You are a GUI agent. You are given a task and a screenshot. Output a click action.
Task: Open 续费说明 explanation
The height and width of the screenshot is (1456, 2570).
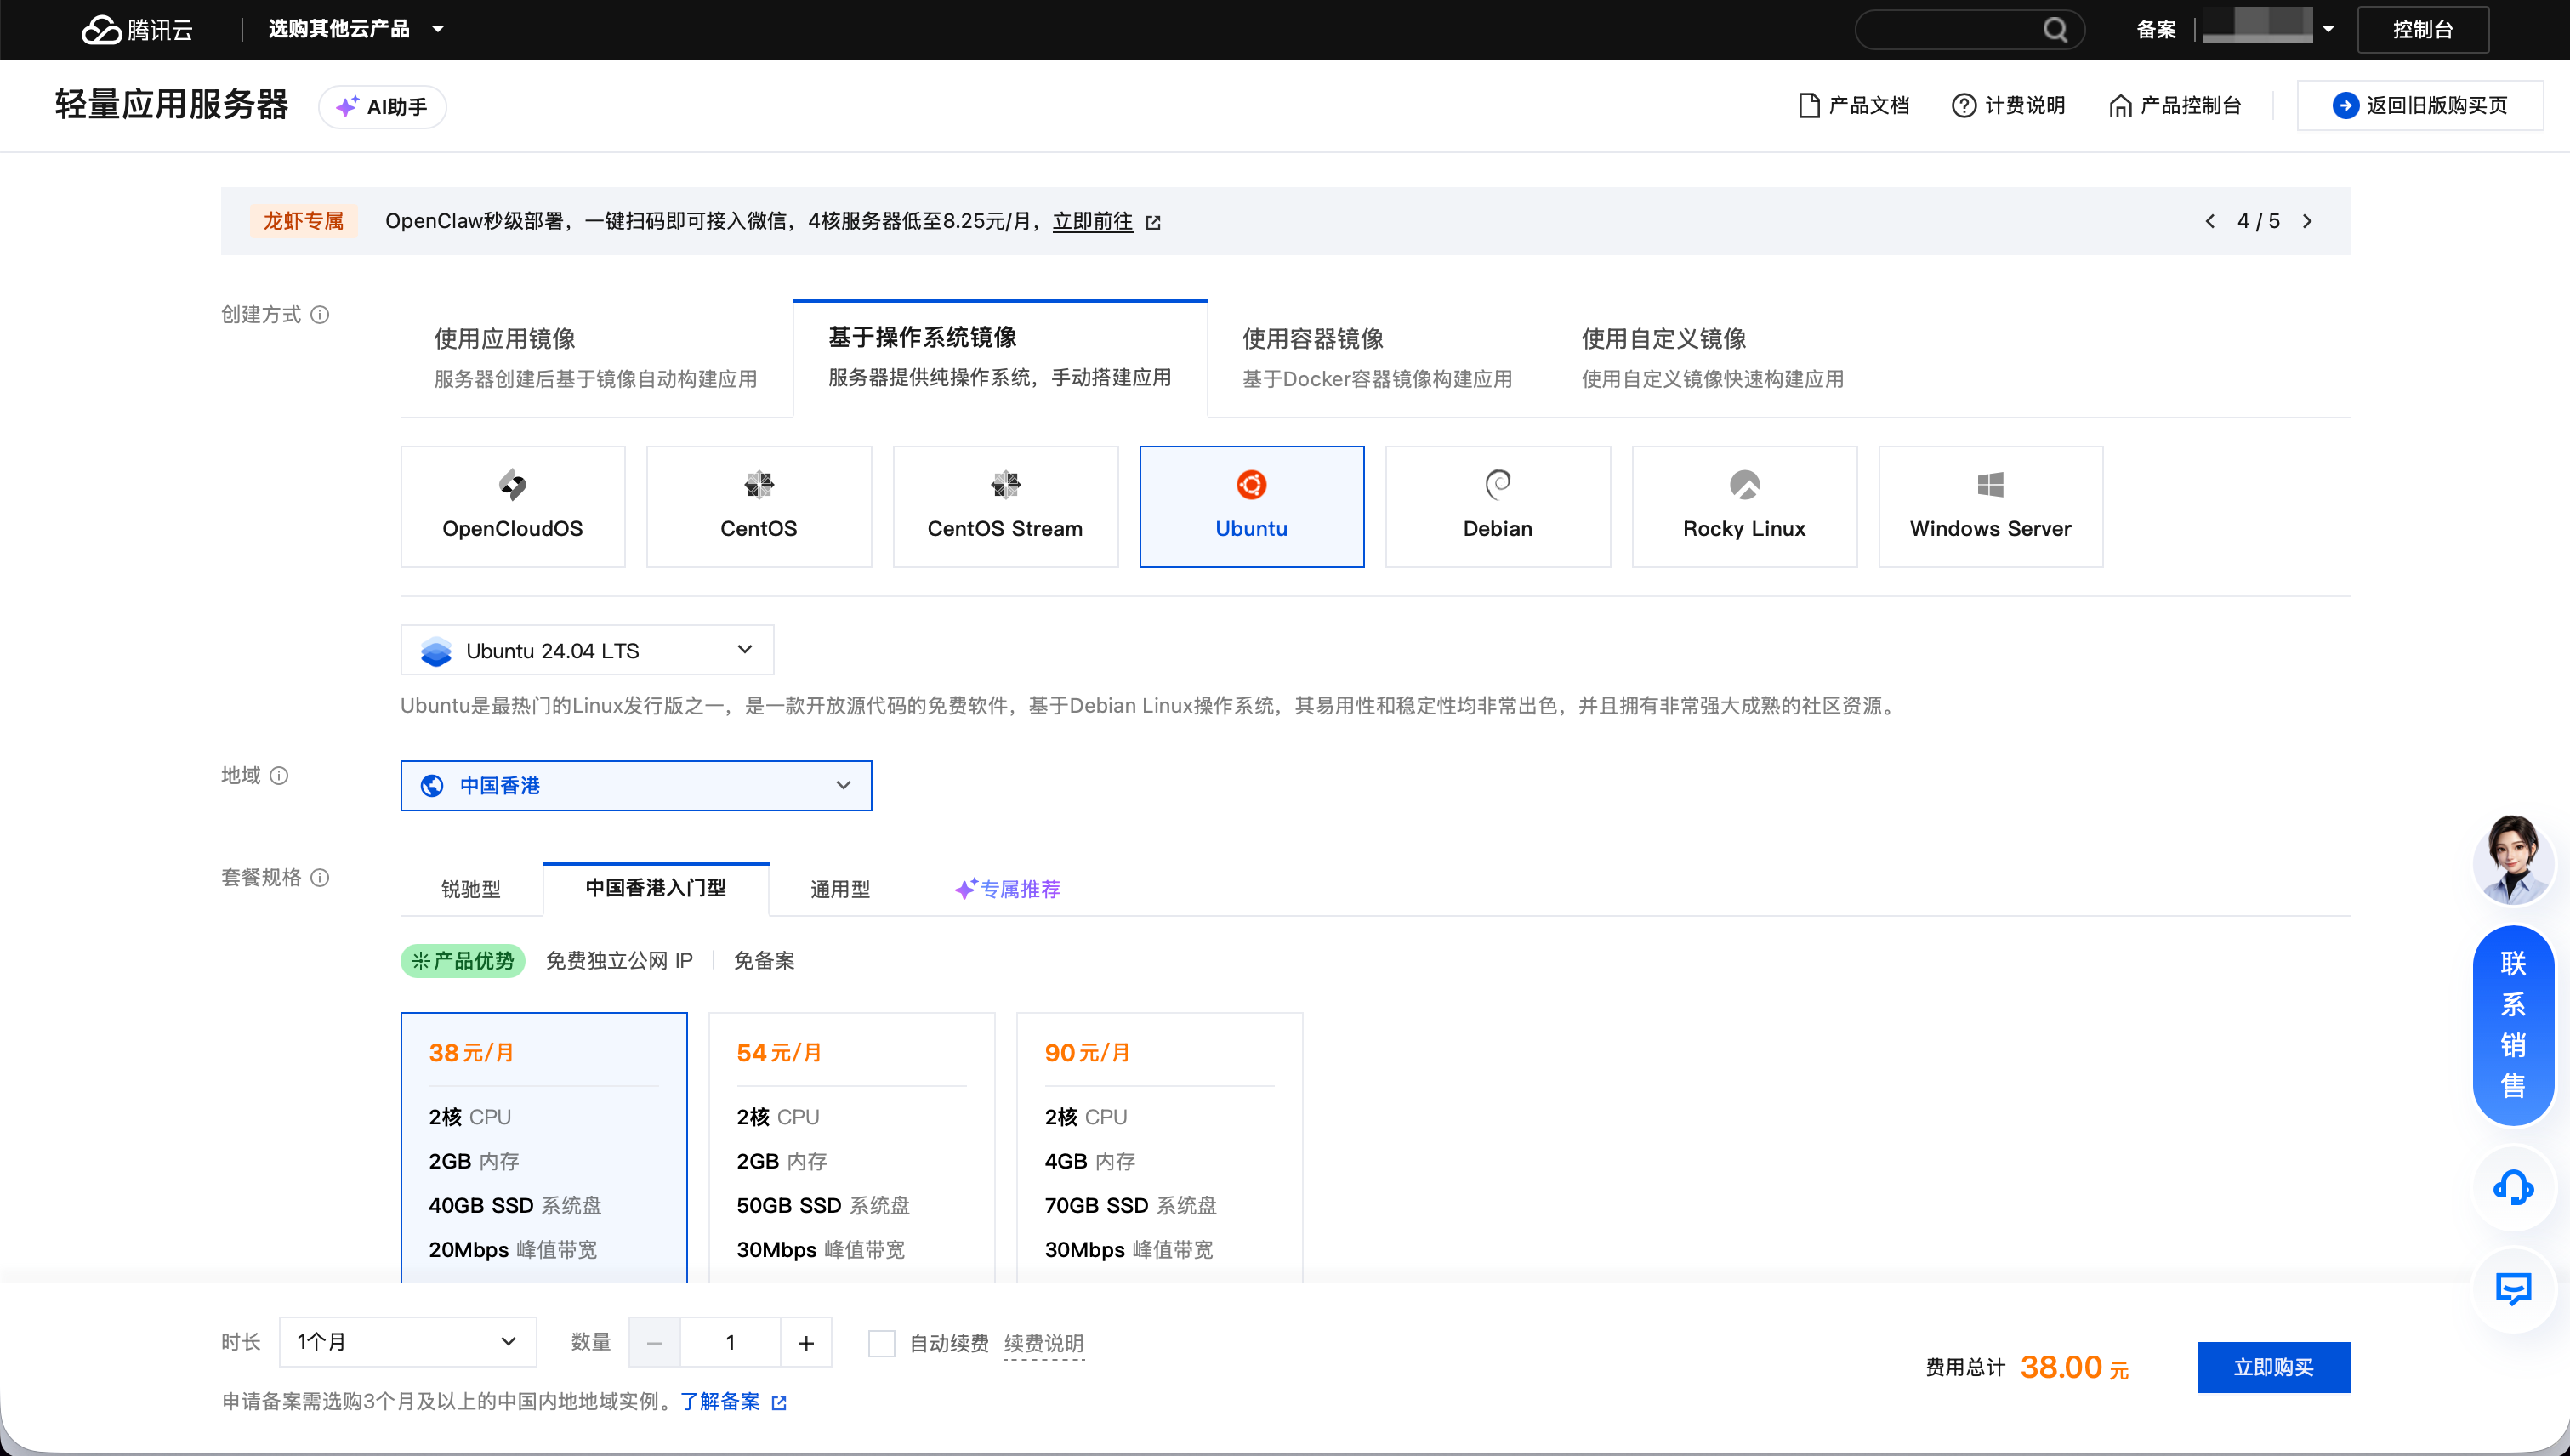point(1044,1343)
